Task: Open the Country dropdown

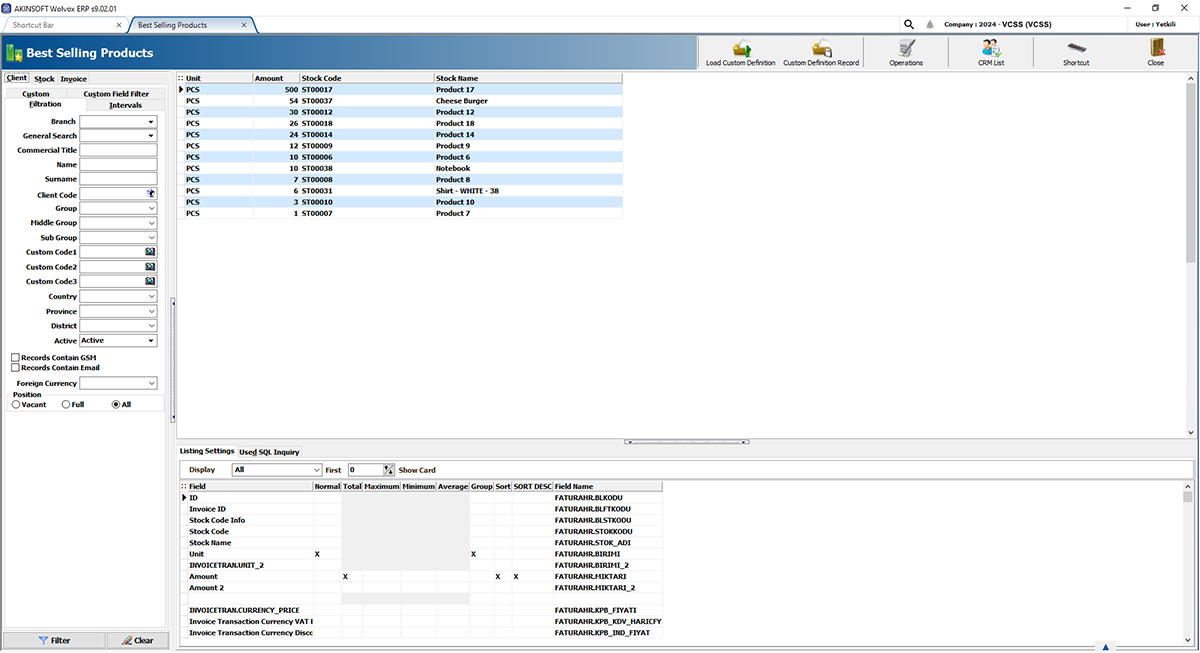Action: [151, 297]
